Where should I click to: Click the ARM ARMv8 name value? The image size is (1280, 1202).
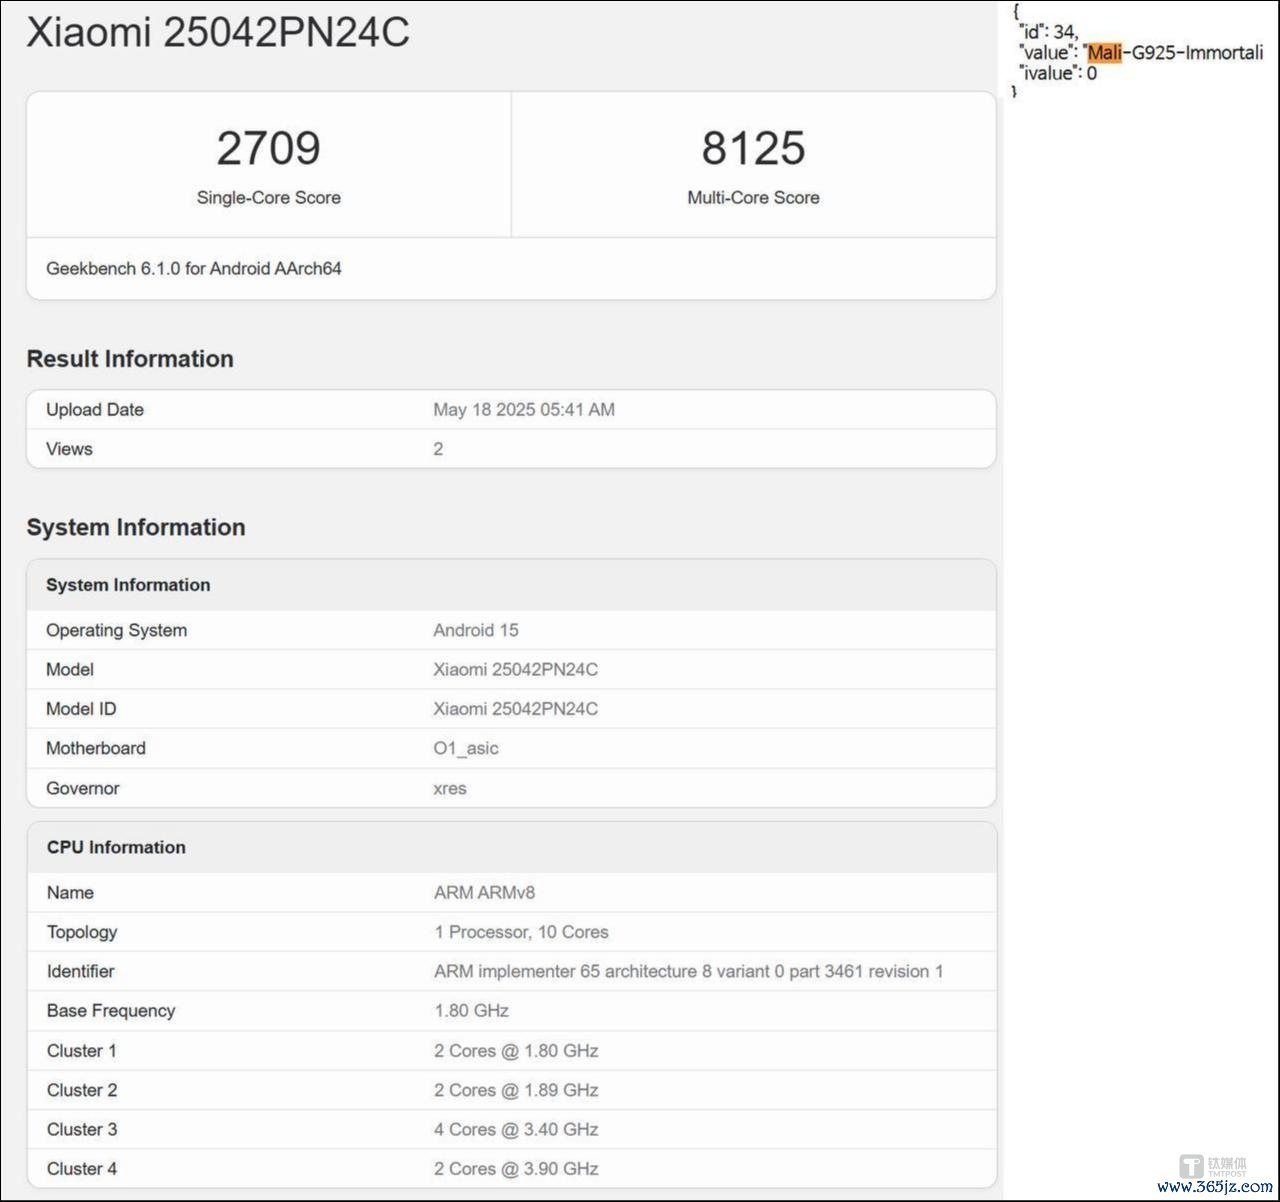point(485,893)
